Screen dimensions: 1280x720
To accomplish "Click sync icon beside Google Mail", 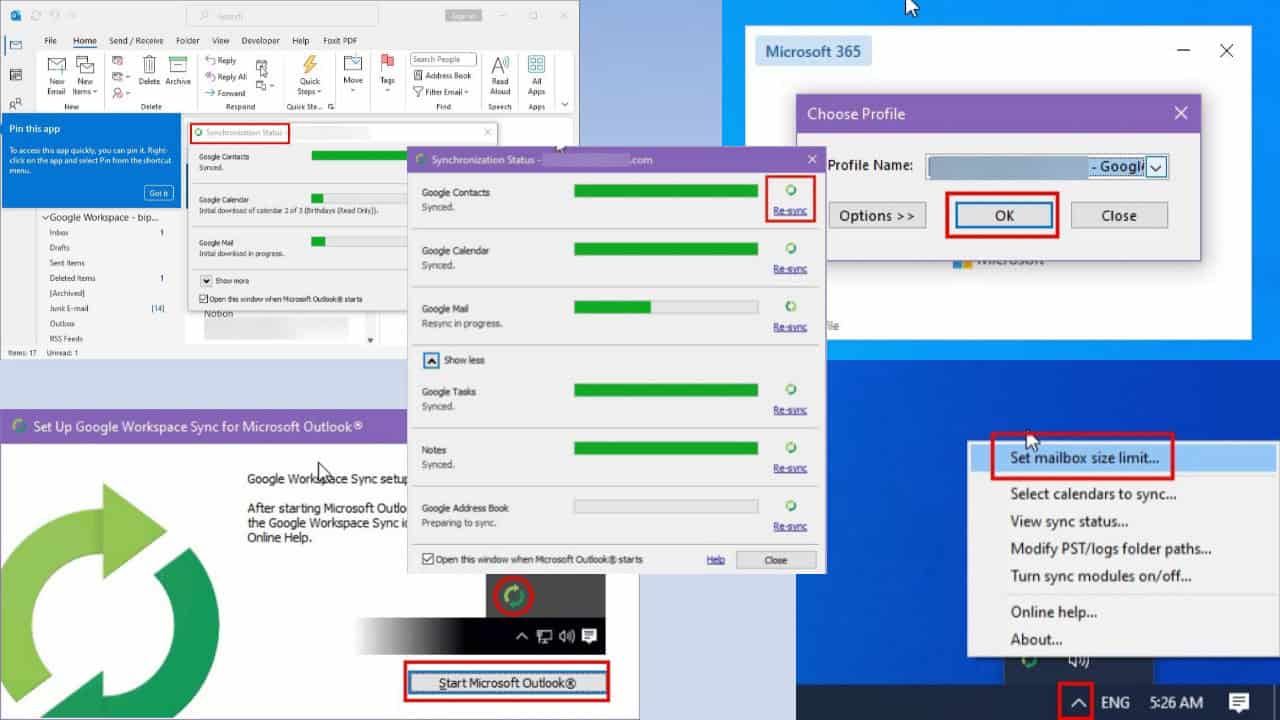I will click(790, 306).
